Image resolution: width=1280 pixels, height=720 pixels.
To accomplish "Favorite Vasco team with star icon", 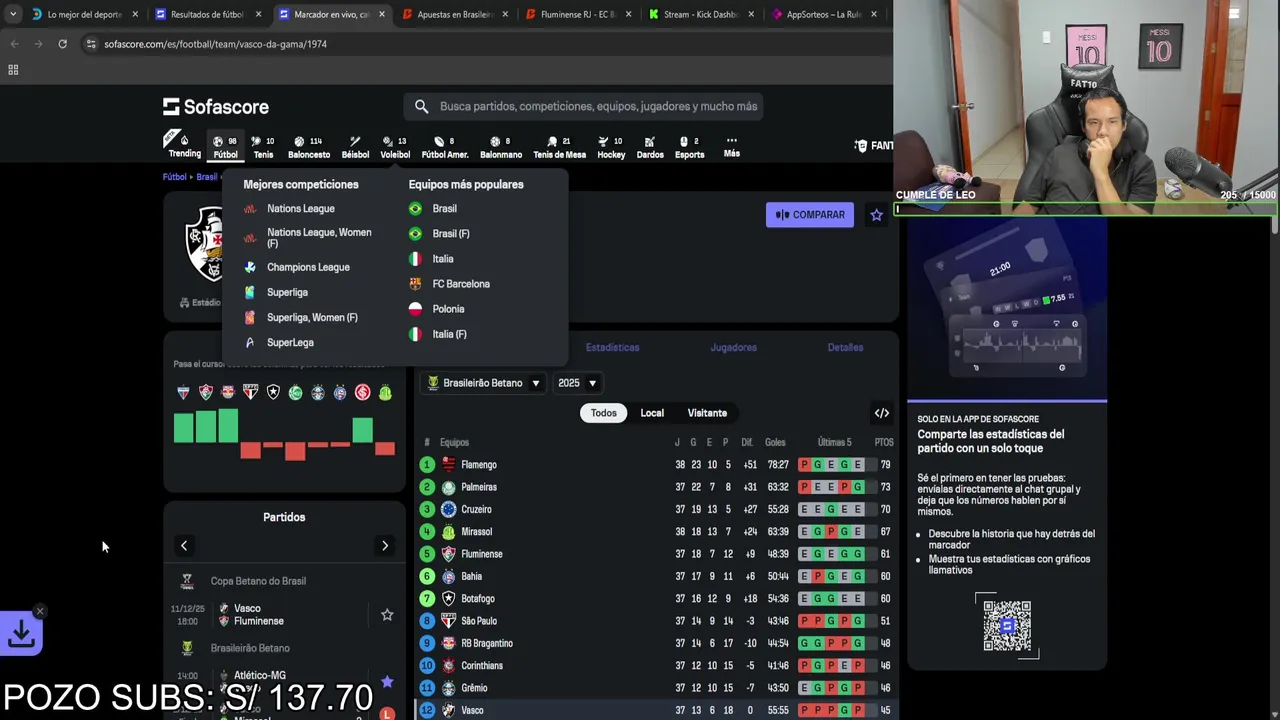I will coord(876,215).
